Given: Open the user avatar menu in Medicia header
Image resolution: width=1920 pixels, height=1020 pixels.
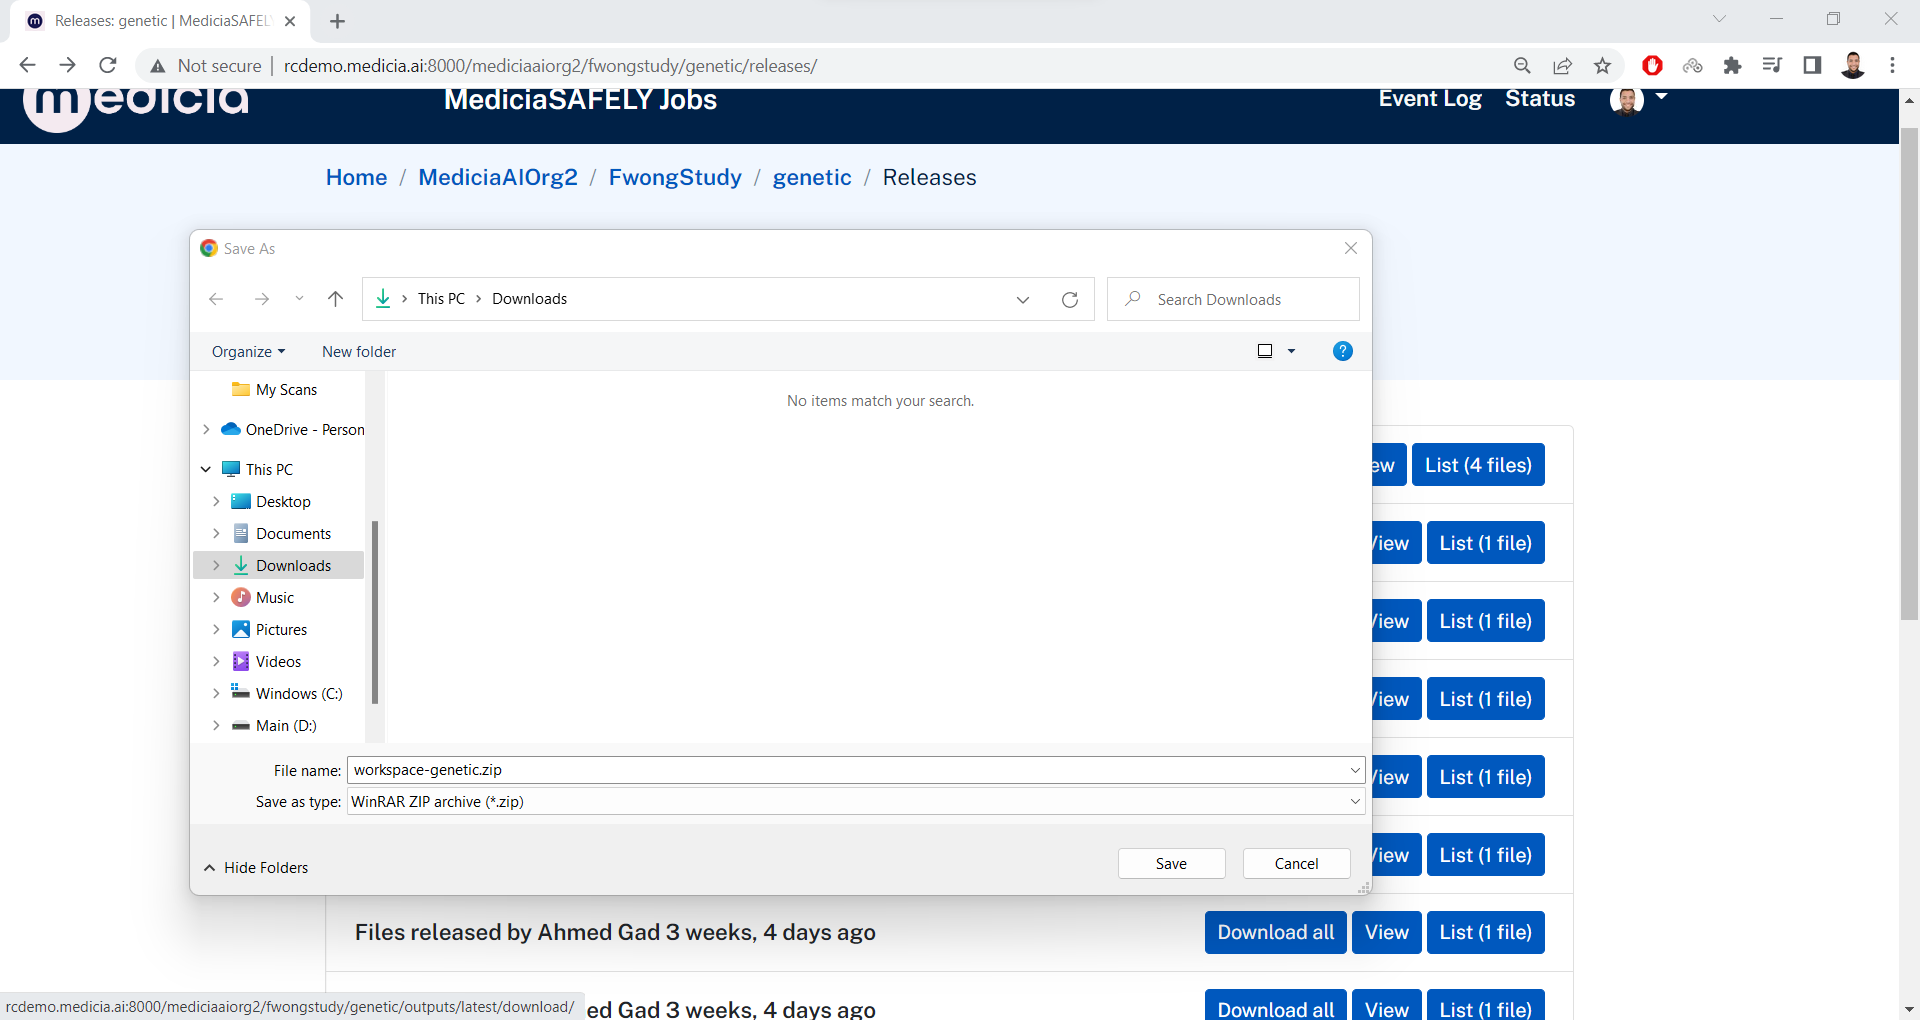Looking at the screenshot, I should click(1638, 99).
